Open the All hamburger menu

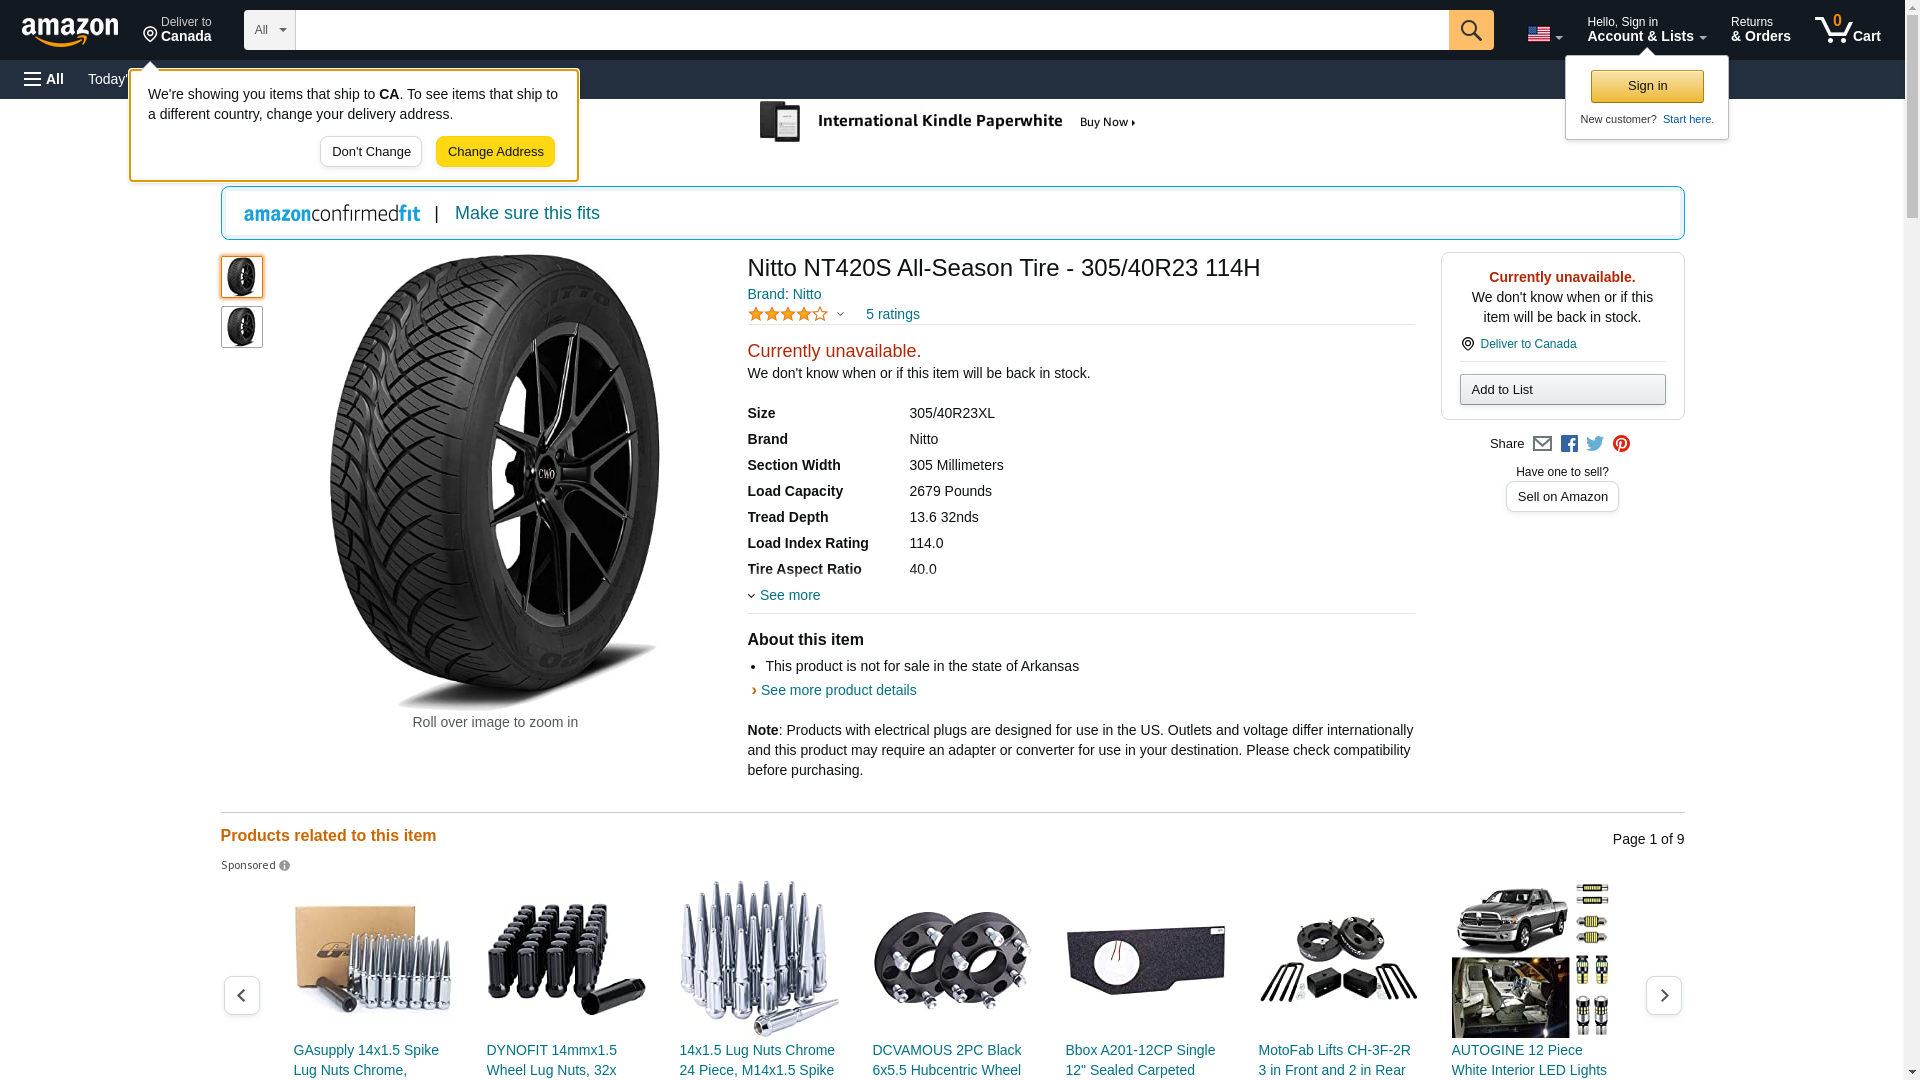point(44,79)
